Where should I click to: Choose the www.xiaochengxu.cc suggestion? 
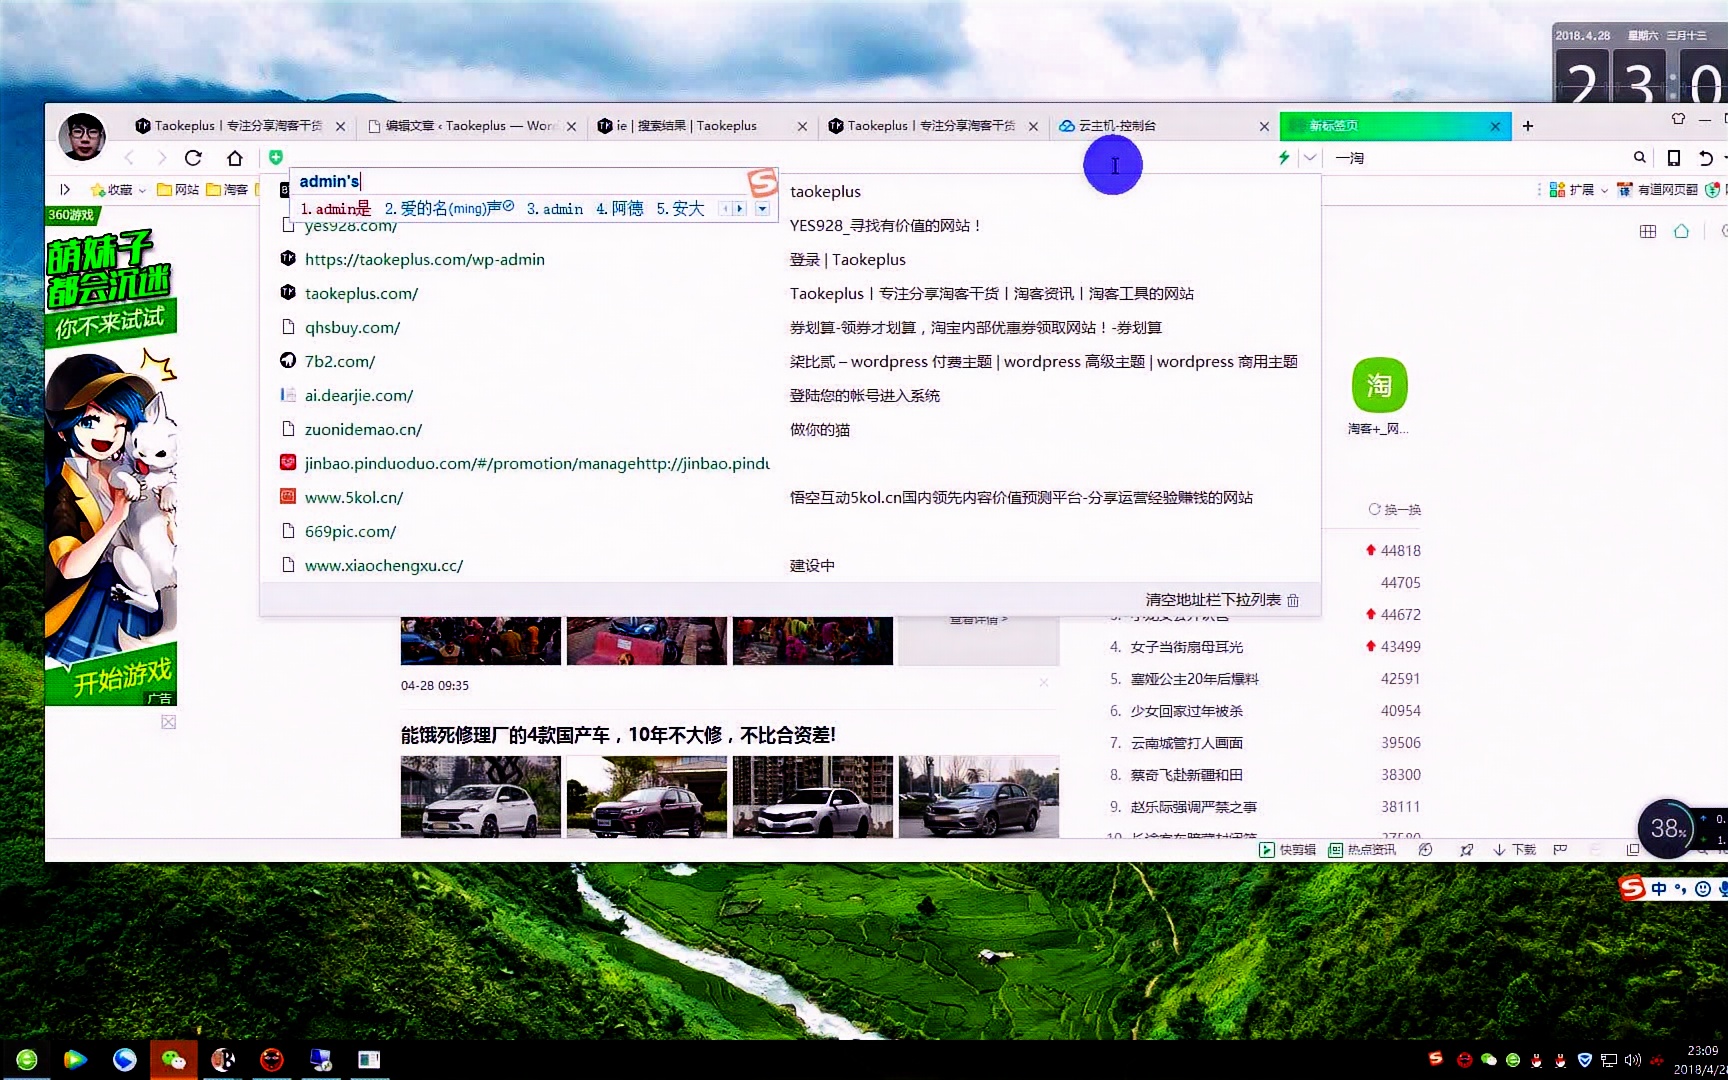(x=790, y=566)
